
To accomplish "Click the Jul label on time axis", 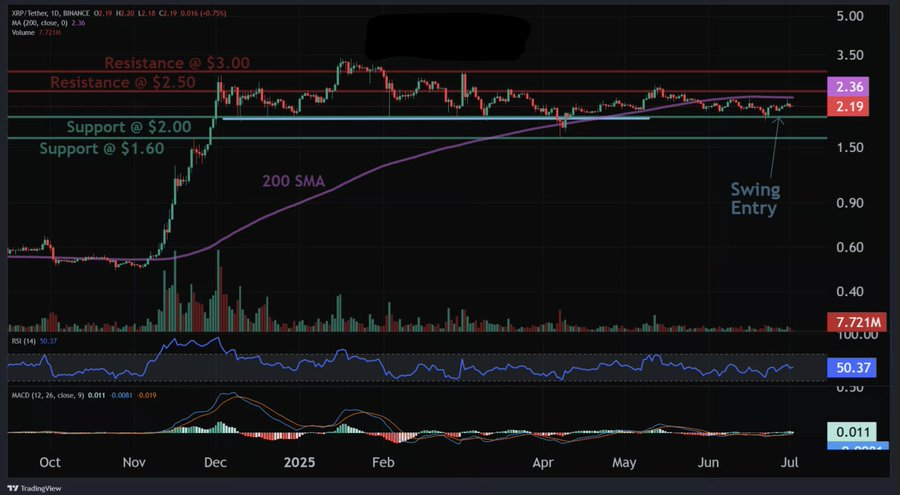I will 790,462.
